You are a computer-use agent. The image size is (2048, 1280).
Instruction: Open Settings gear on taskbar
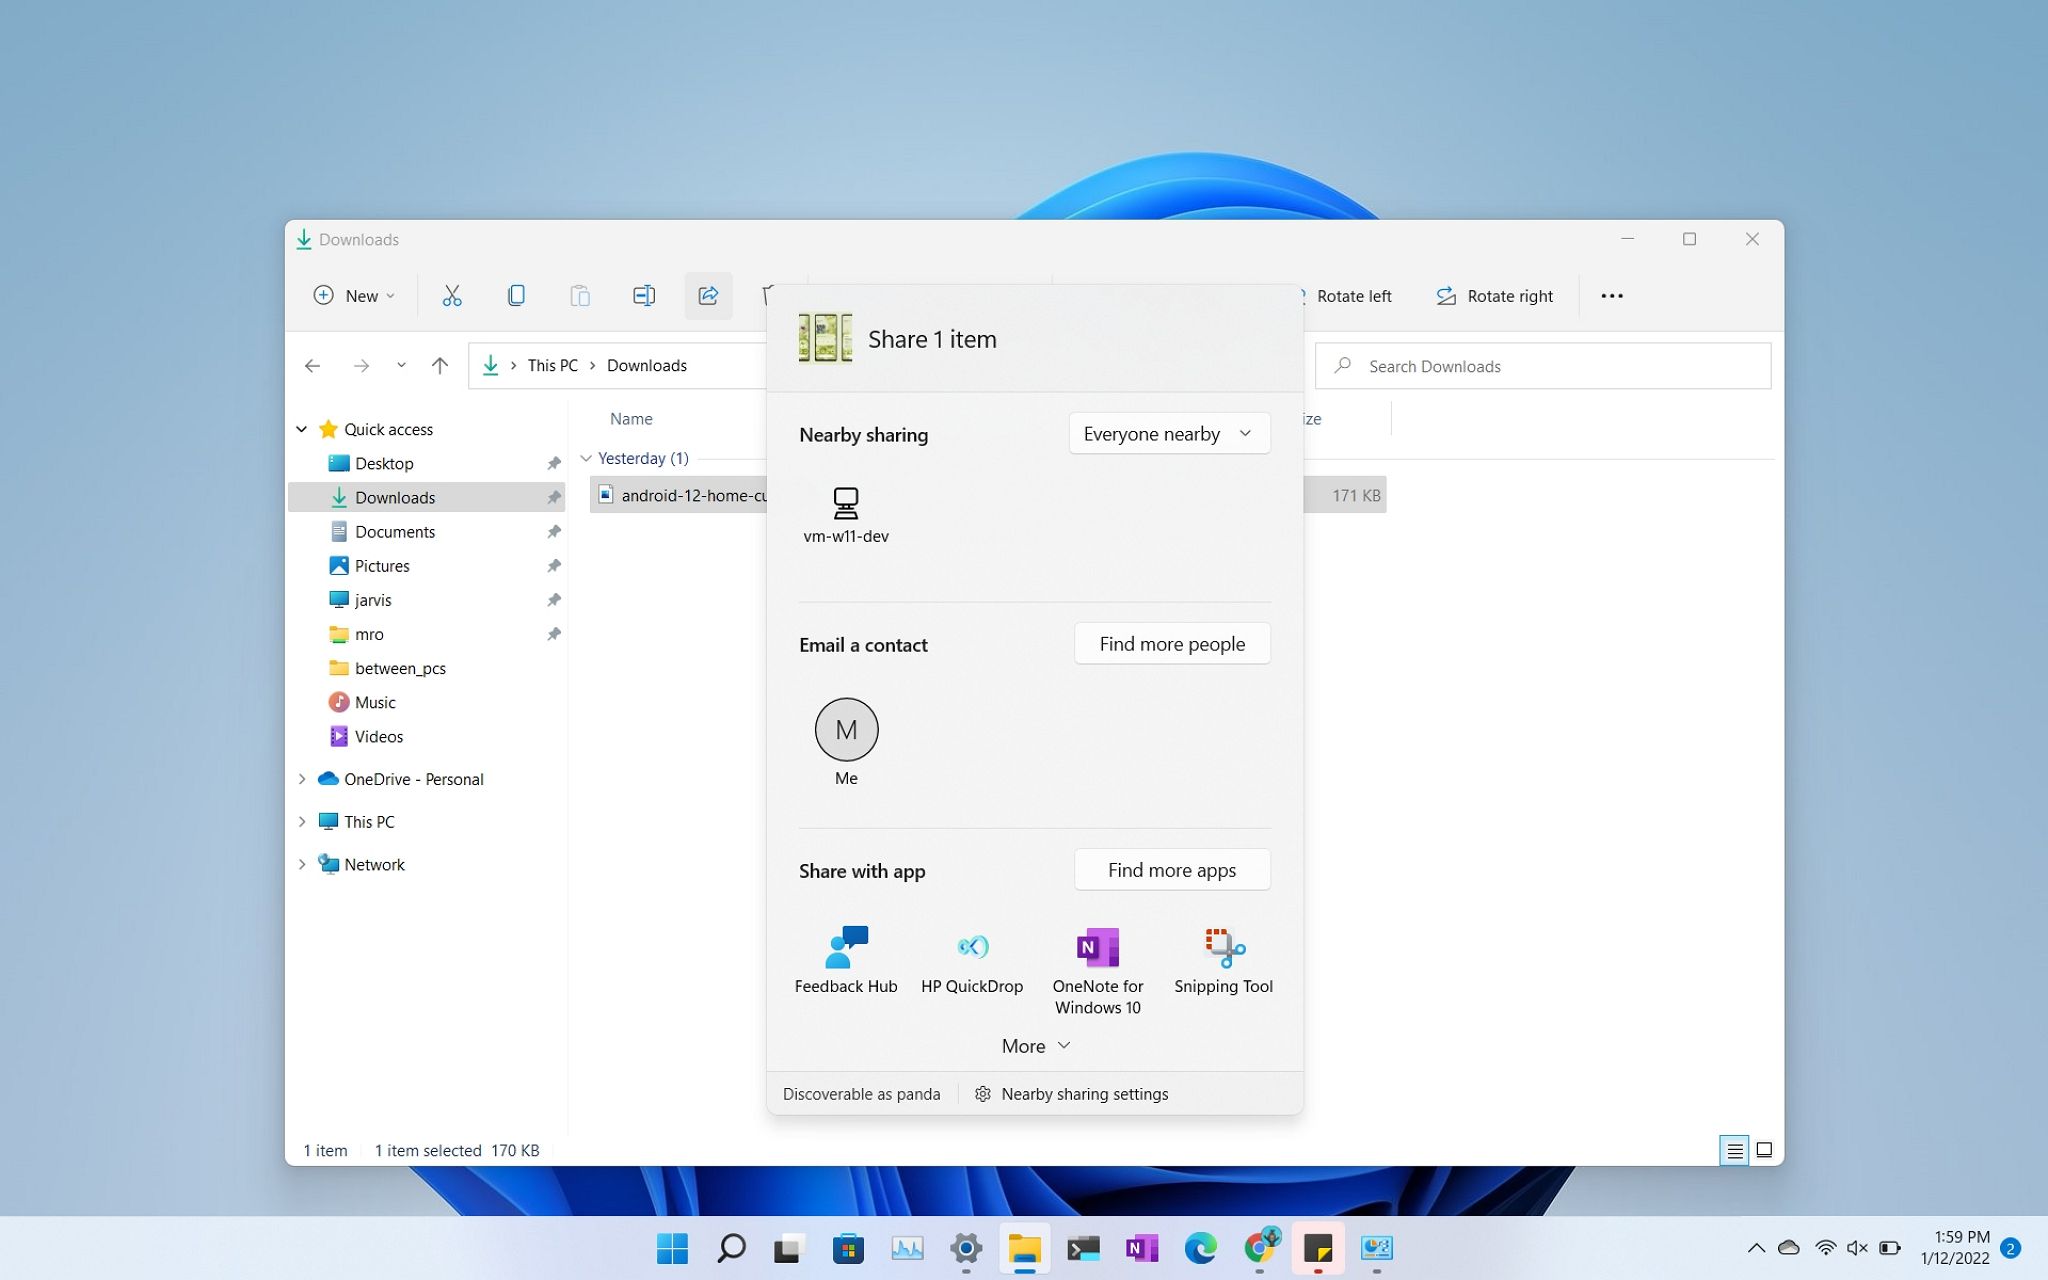[x=966, y=1248]
